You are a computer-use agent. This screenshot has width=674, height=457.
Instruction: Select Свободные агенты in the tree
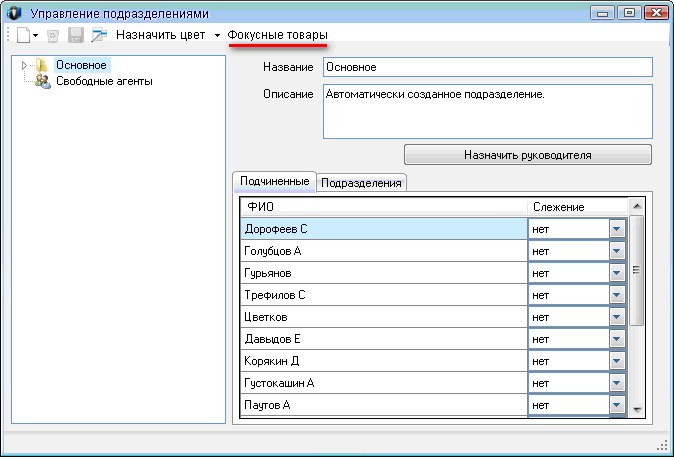[x=104, y=81]
